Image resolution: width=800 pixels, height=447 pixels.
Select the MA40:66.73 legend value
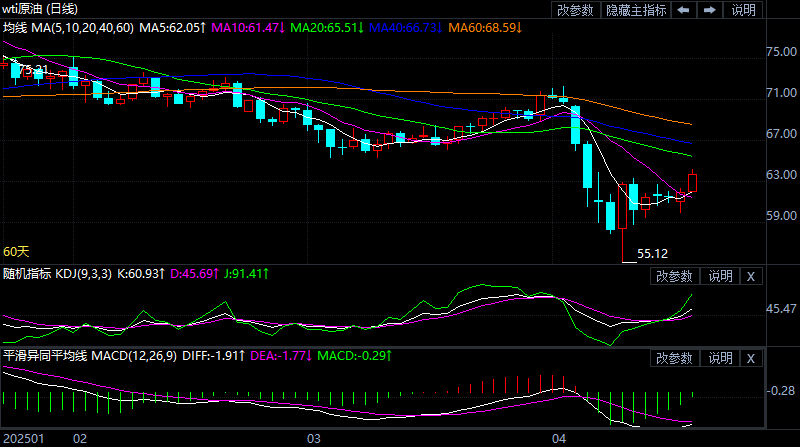coord(406,28)
